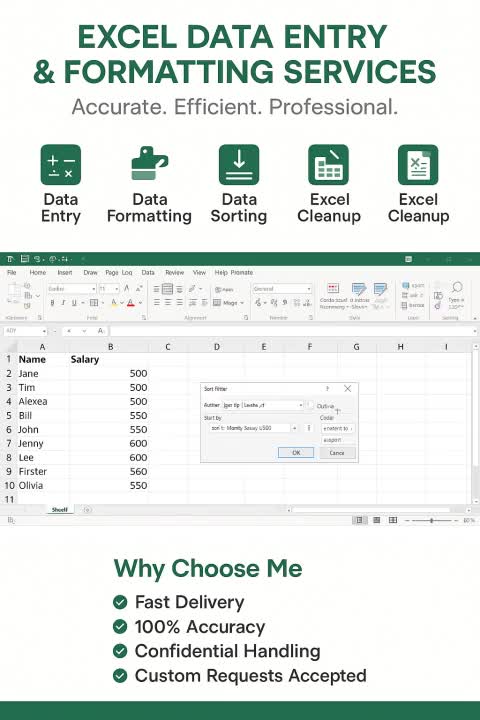480x720 pixels.
Task: Open the font size dropdown
Action: tap(117, 289)
